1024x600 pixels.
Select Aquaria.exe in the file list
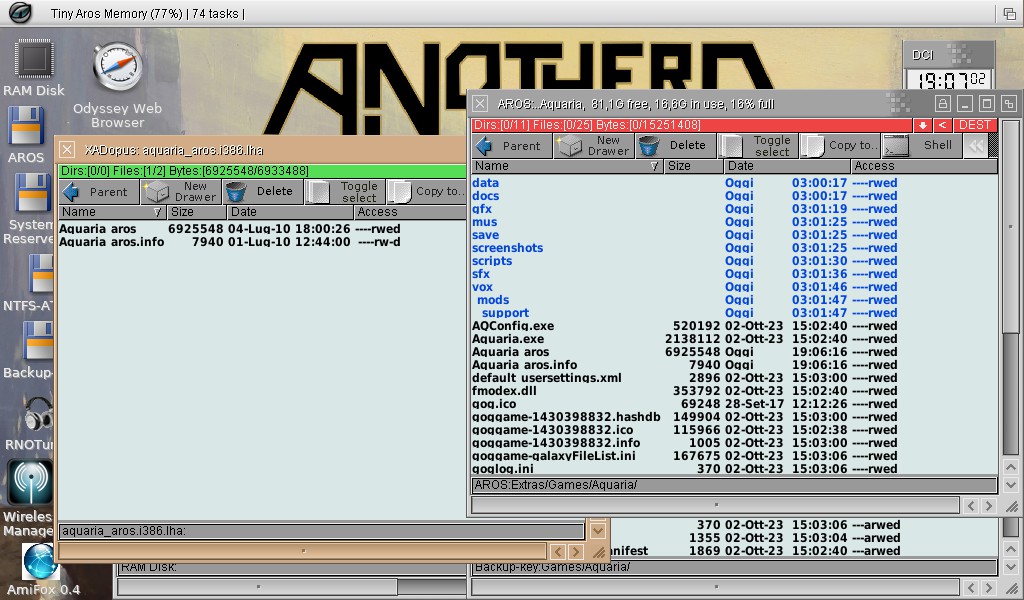pyautogui.click(x=508, y=339)
